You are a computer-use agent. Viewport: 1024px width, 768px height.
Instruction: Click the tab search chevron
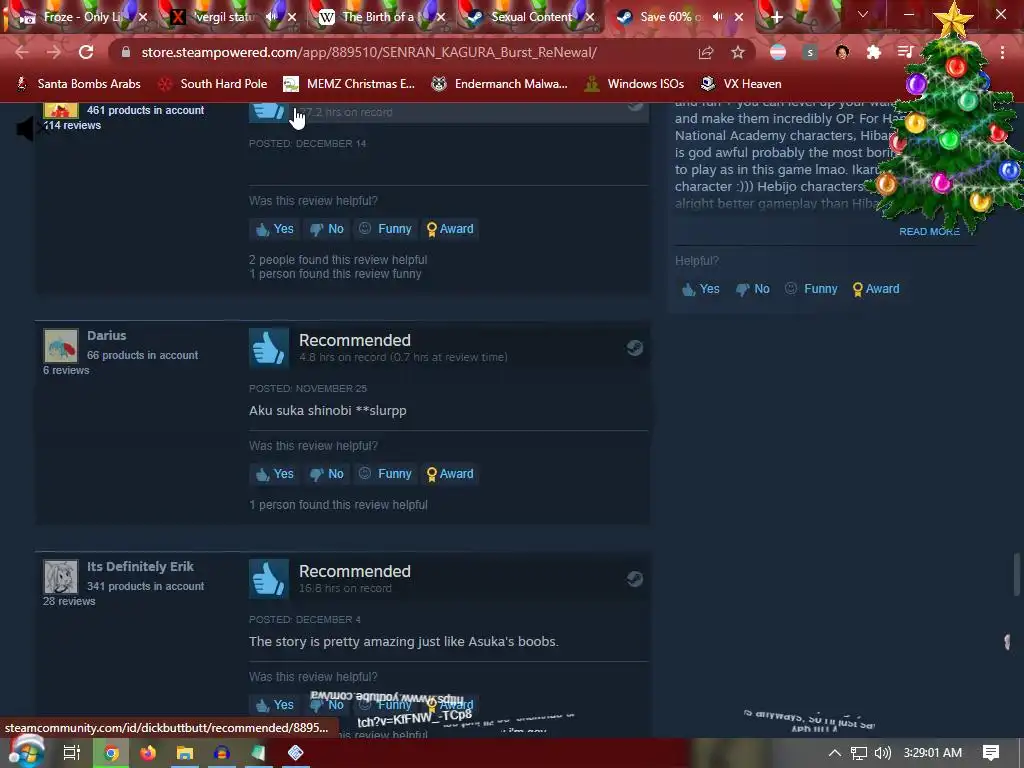coord(863,14)
